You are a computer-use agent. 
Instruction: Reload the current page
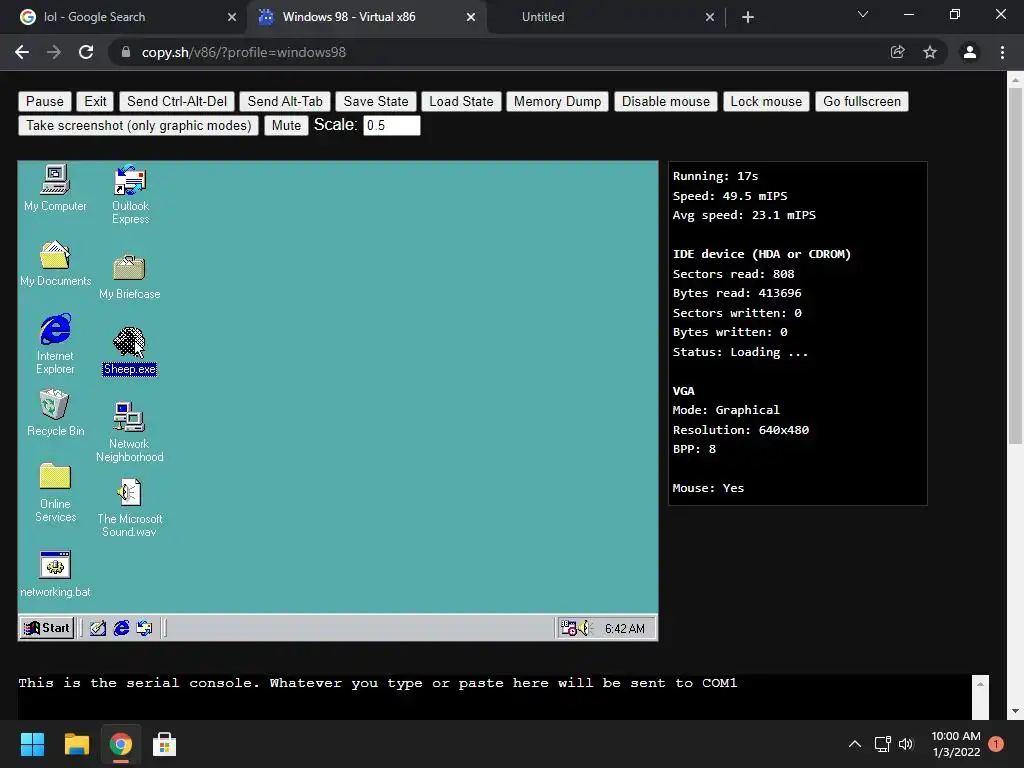(86, 52)
